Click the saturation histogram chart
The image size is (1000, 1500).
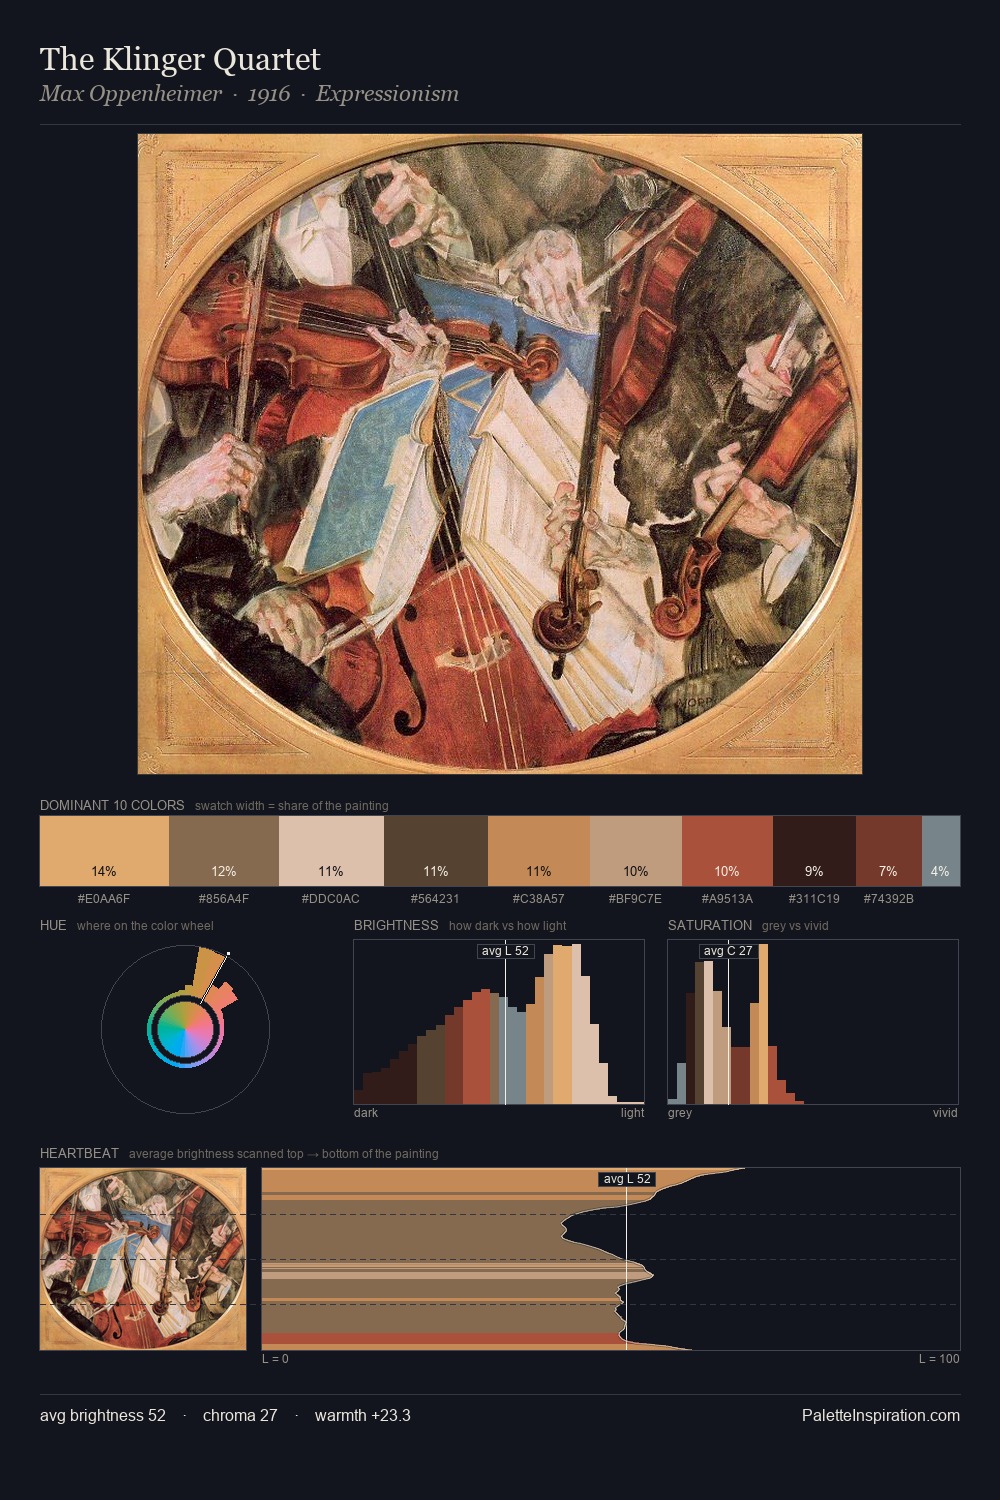click(813, 1022)
